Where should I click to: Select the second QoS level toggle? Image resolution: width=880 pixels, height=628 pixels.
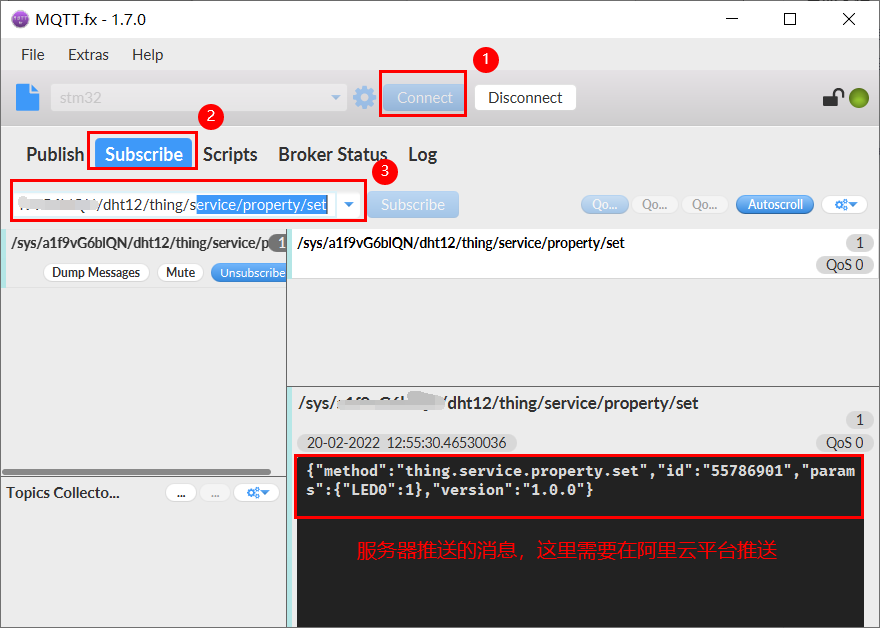click(x=655, y=205)
